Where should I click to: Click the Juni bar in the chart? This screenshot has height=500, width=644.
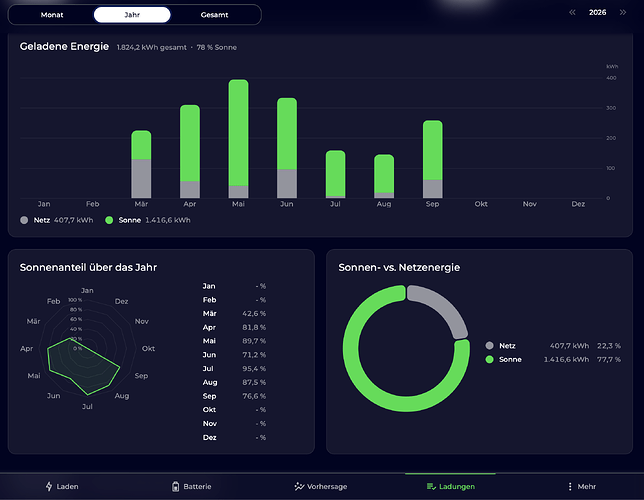287,148
